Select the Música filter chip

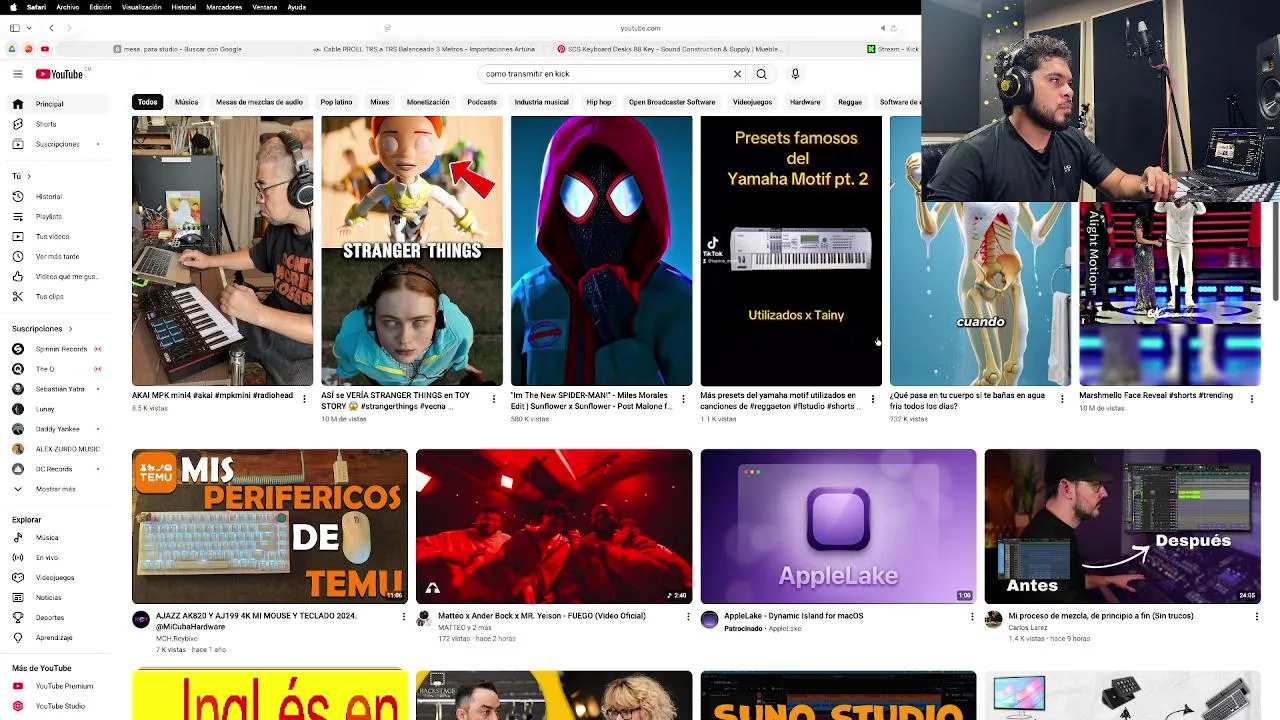tap(187, 102)
